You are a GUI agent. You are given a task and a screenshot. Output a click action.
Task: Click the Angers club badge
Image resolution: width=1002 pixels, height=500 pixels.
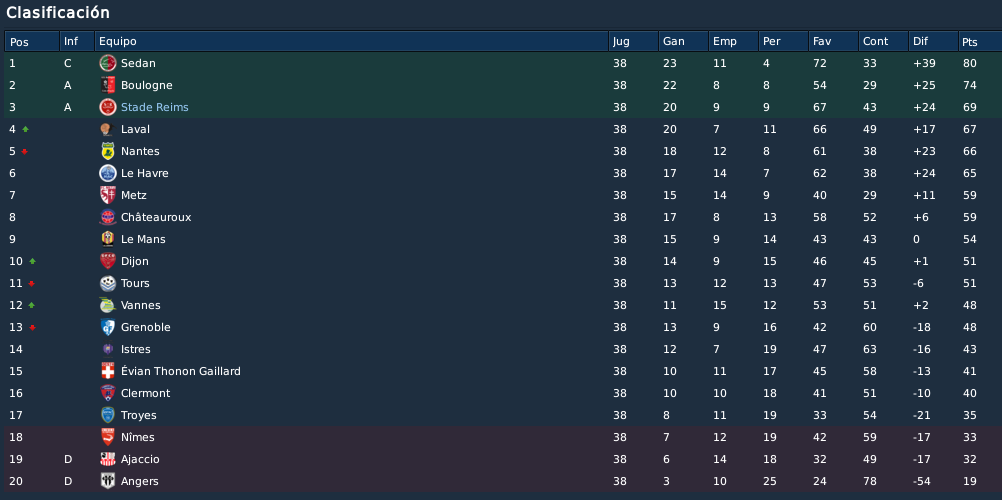[x=107, y=481]
